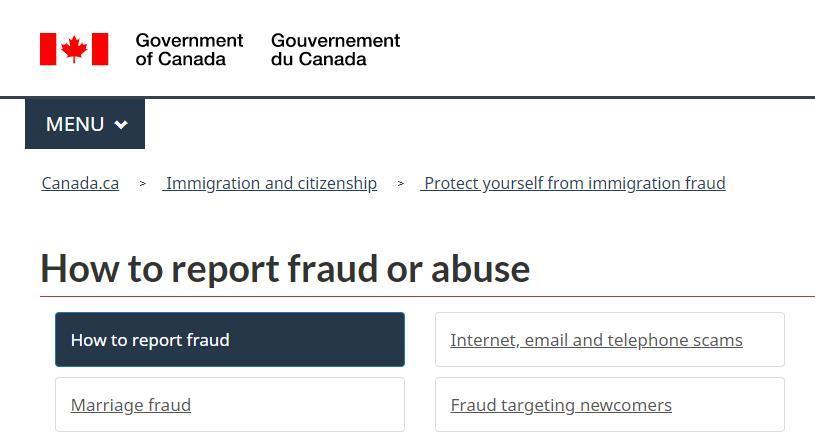Viewport: 815px width, 438px height.
Task: Open Internet, email and telephone scams
Action: pos(596,340)
